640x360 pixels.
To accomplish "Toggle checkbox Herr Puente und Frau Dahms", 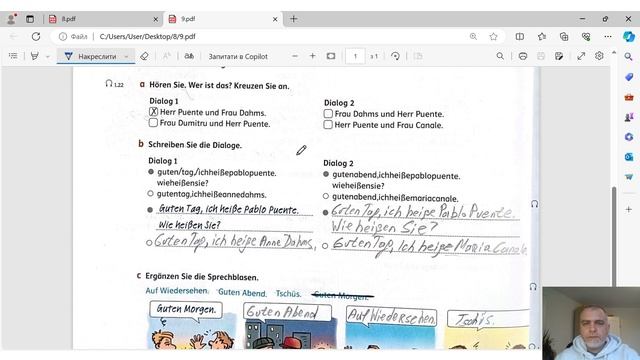I will pyautogui.click(x=153, y=112).
